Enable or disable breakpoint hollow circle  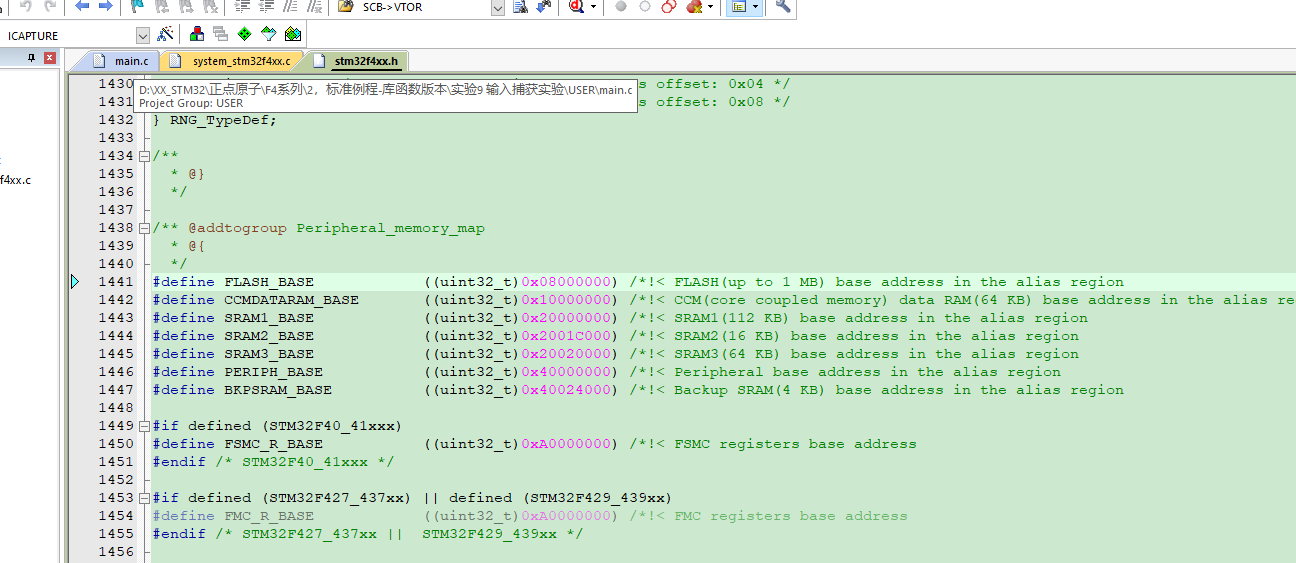[x=645, y=6]
